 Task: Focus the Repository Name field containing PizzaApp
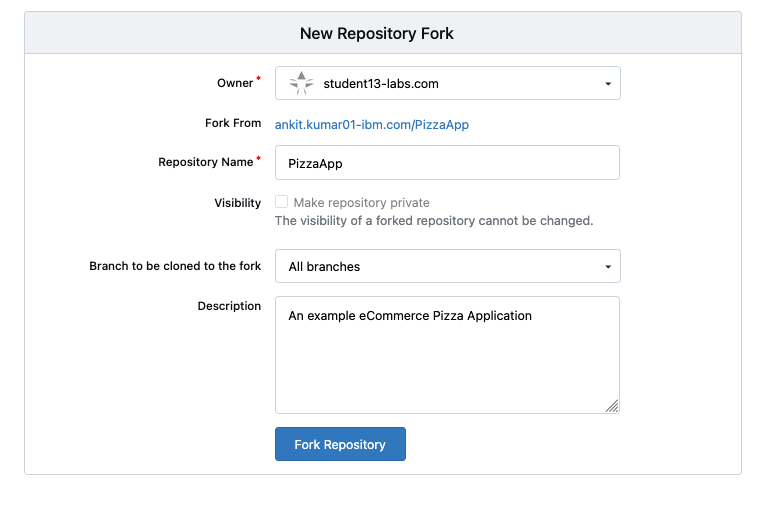[x=447, y=163]
